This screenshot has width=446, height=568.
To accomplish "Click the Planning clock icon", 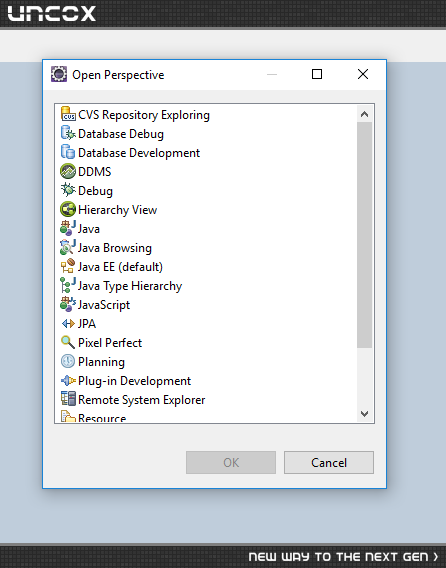I will pos(68,361).
